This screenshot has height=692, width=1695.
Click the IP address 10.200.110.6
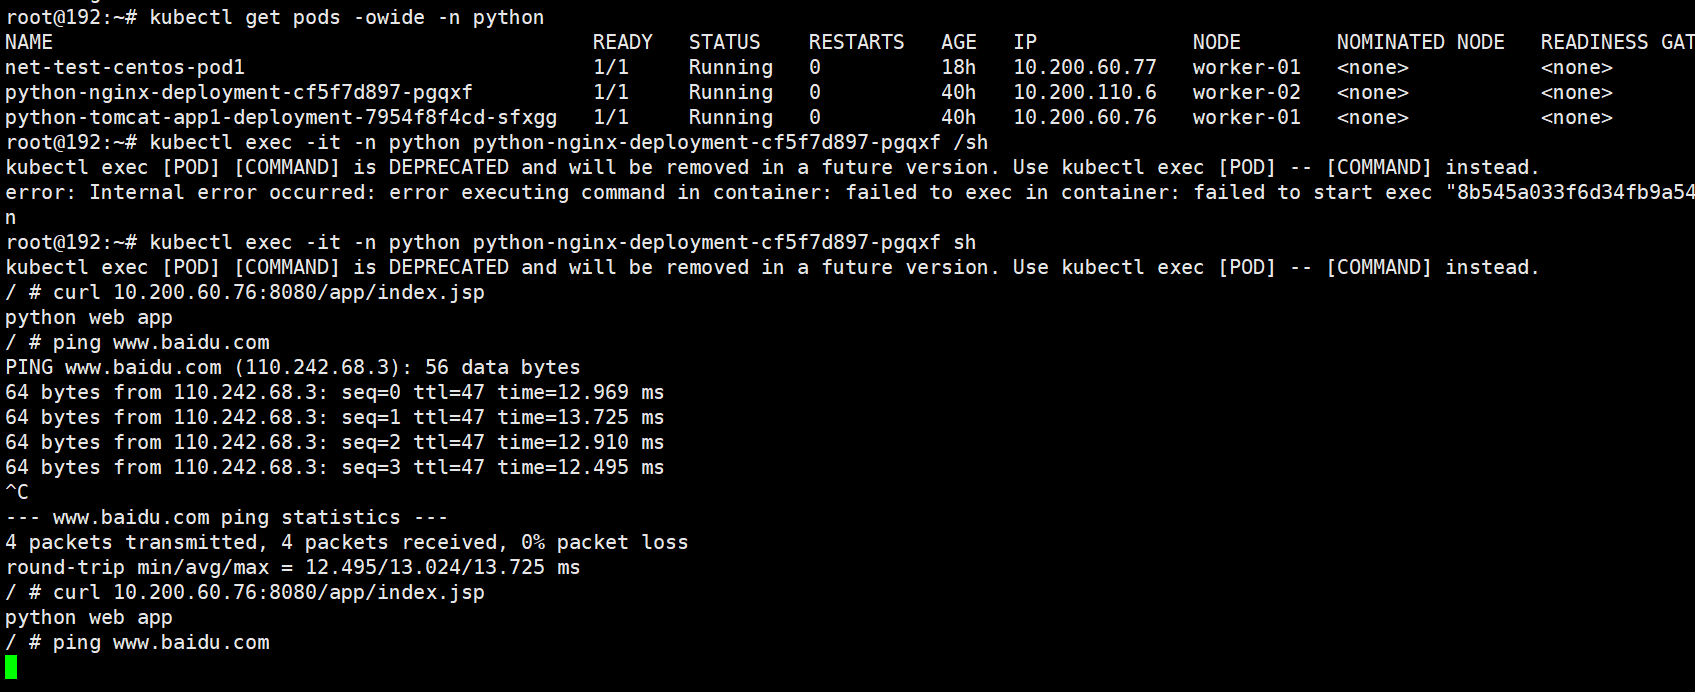click(1084, 92)
